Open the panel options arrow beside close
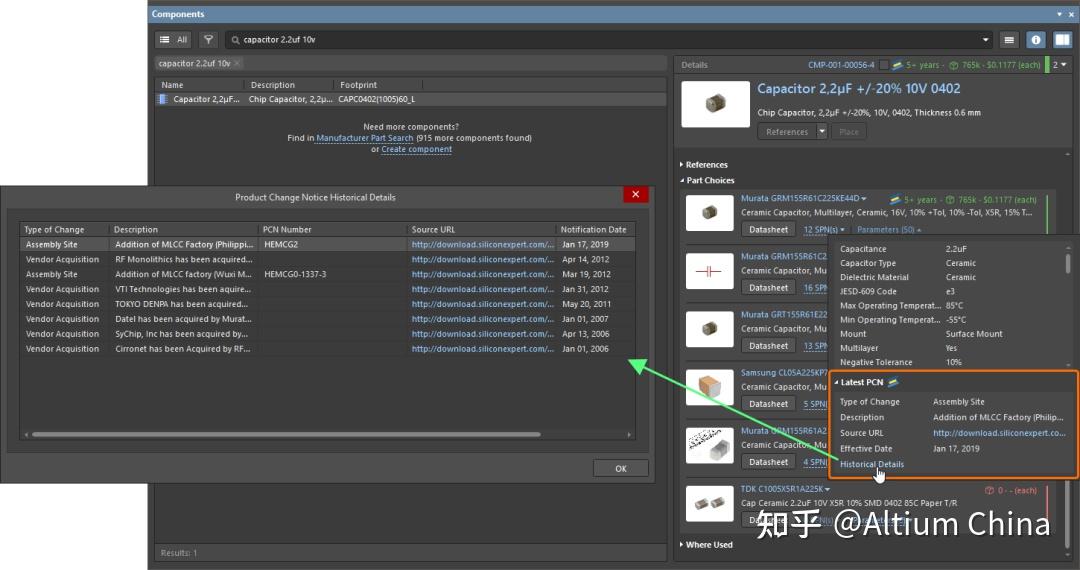Viewport: 1080px width, 570px height. [x=1059, y=14]
